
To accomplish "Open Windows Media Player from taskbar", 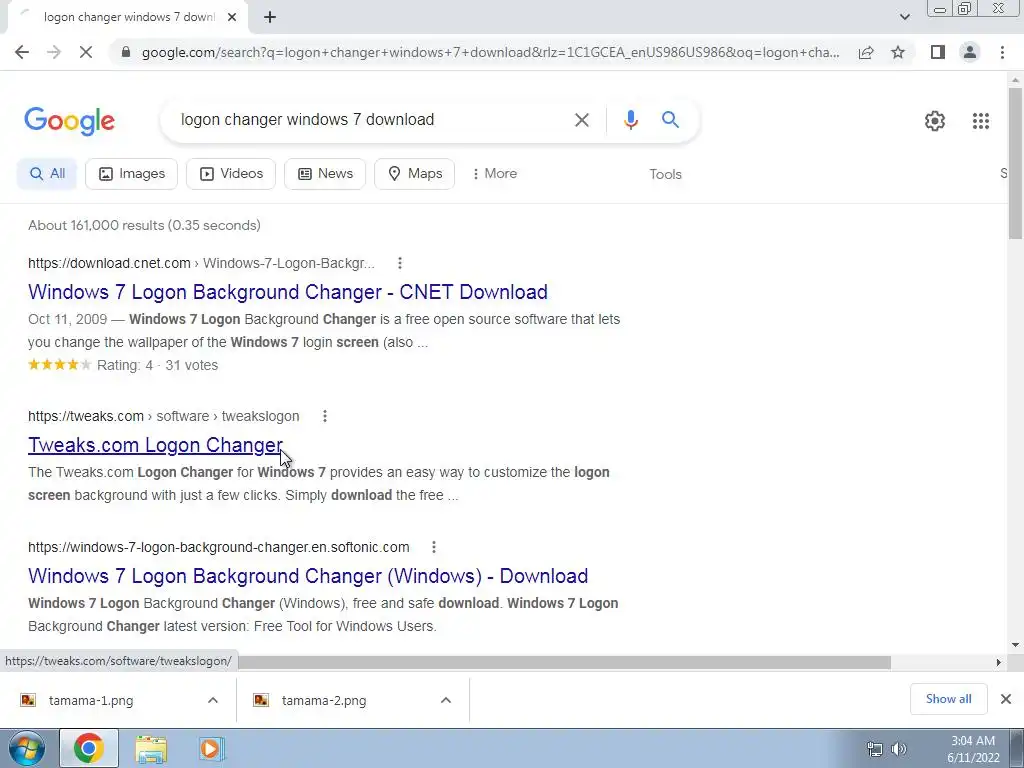I will (x=211, y=748).
